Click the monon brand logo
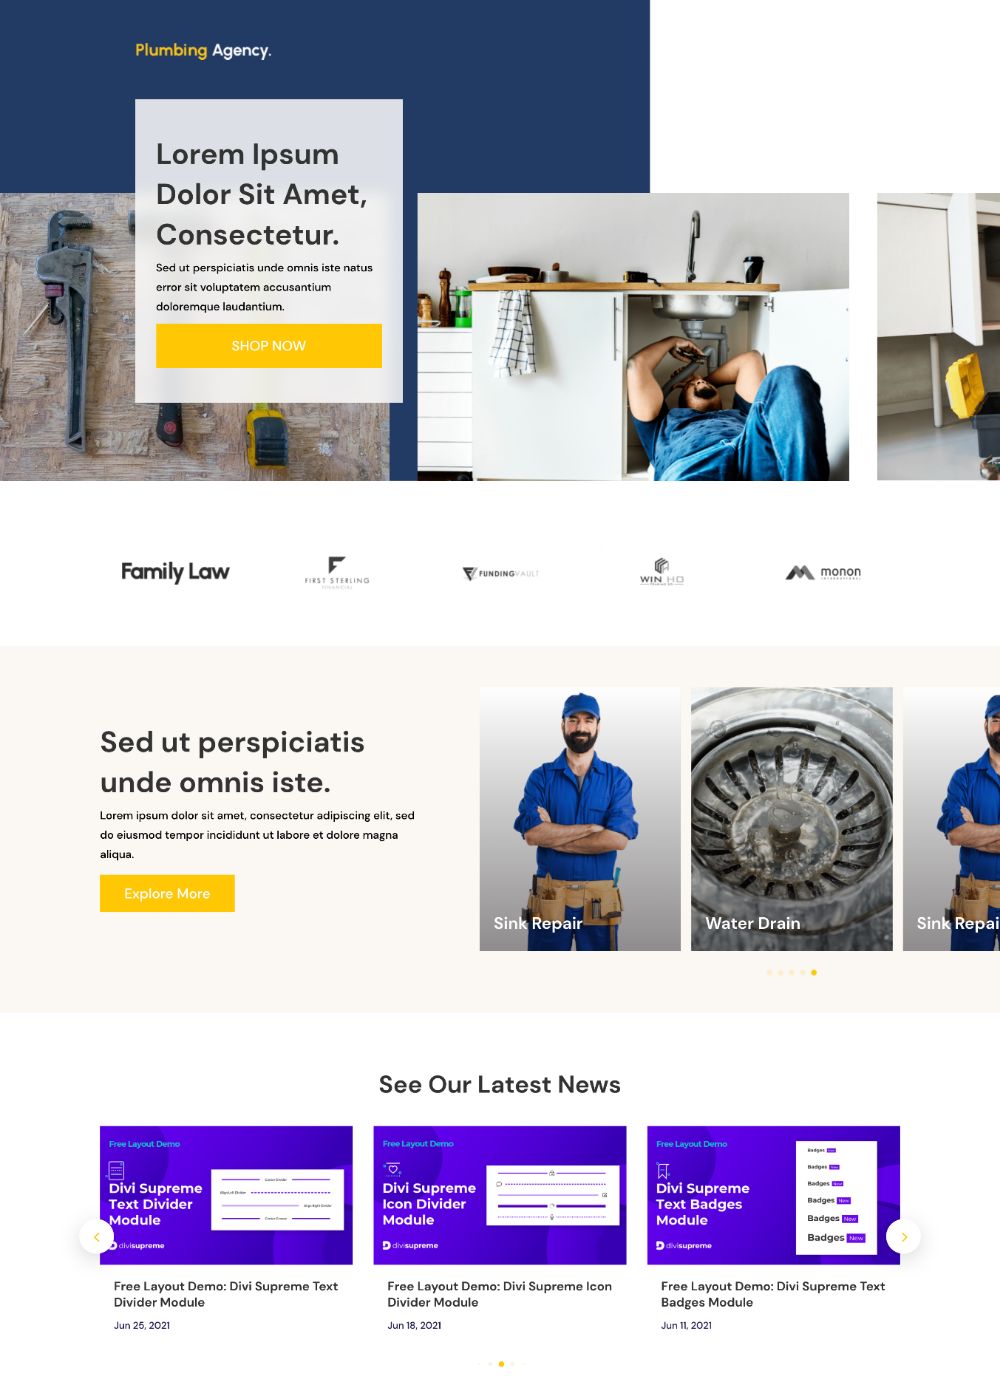 (823, 573)
